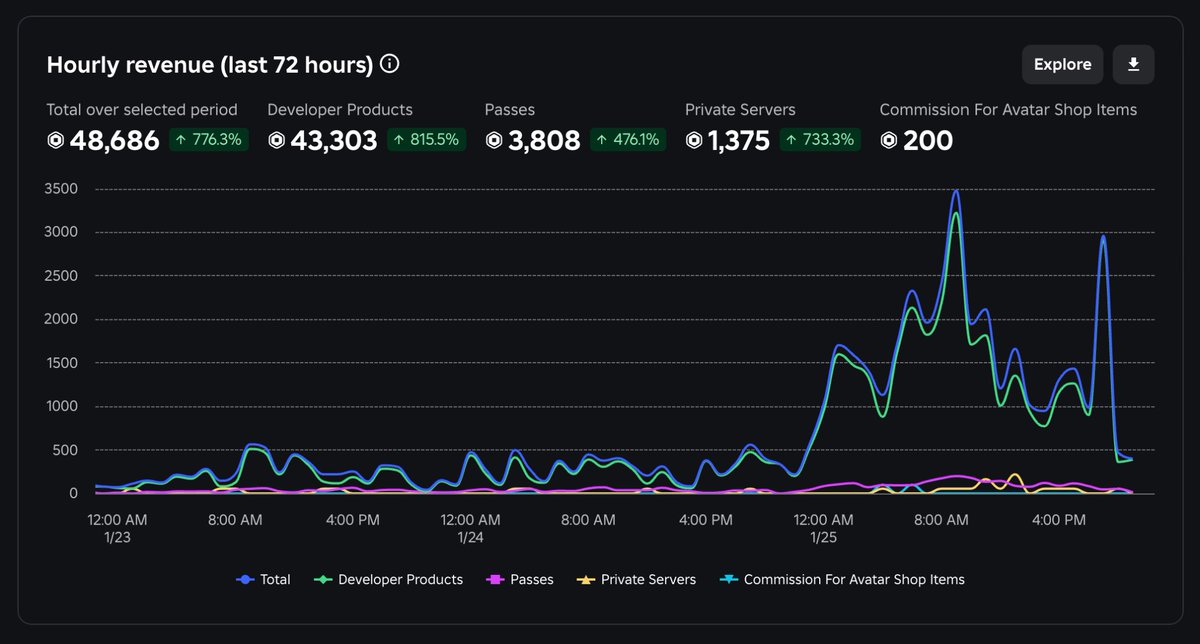Click the 1000 y-axis label
The width and height of the screenshot is (1200, 644).
click(x=63, y=406)
